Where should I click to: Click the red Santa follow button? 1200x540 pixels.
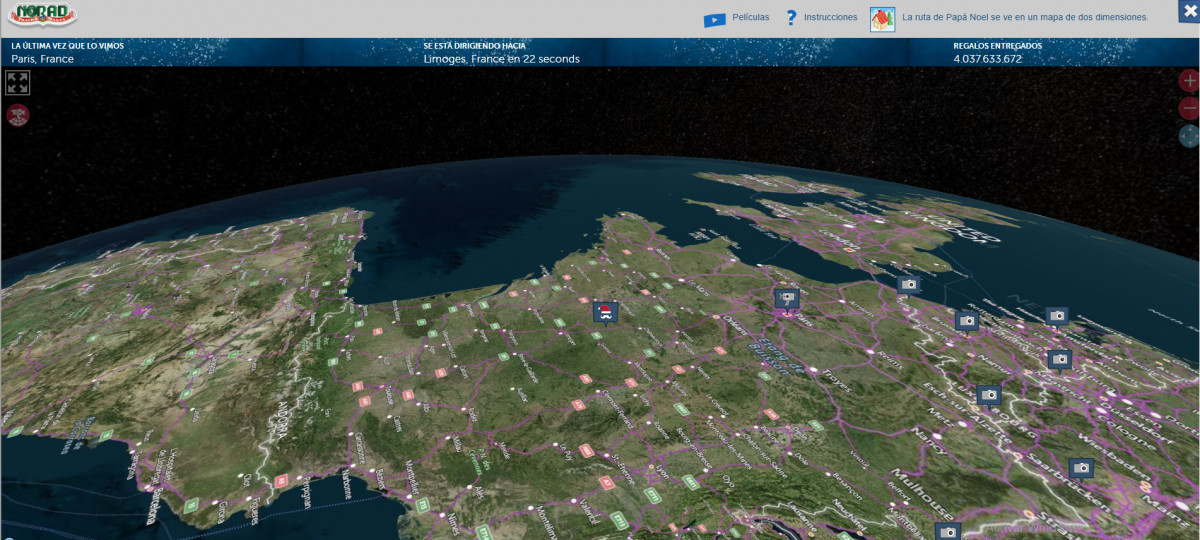(x=18, y=115)
